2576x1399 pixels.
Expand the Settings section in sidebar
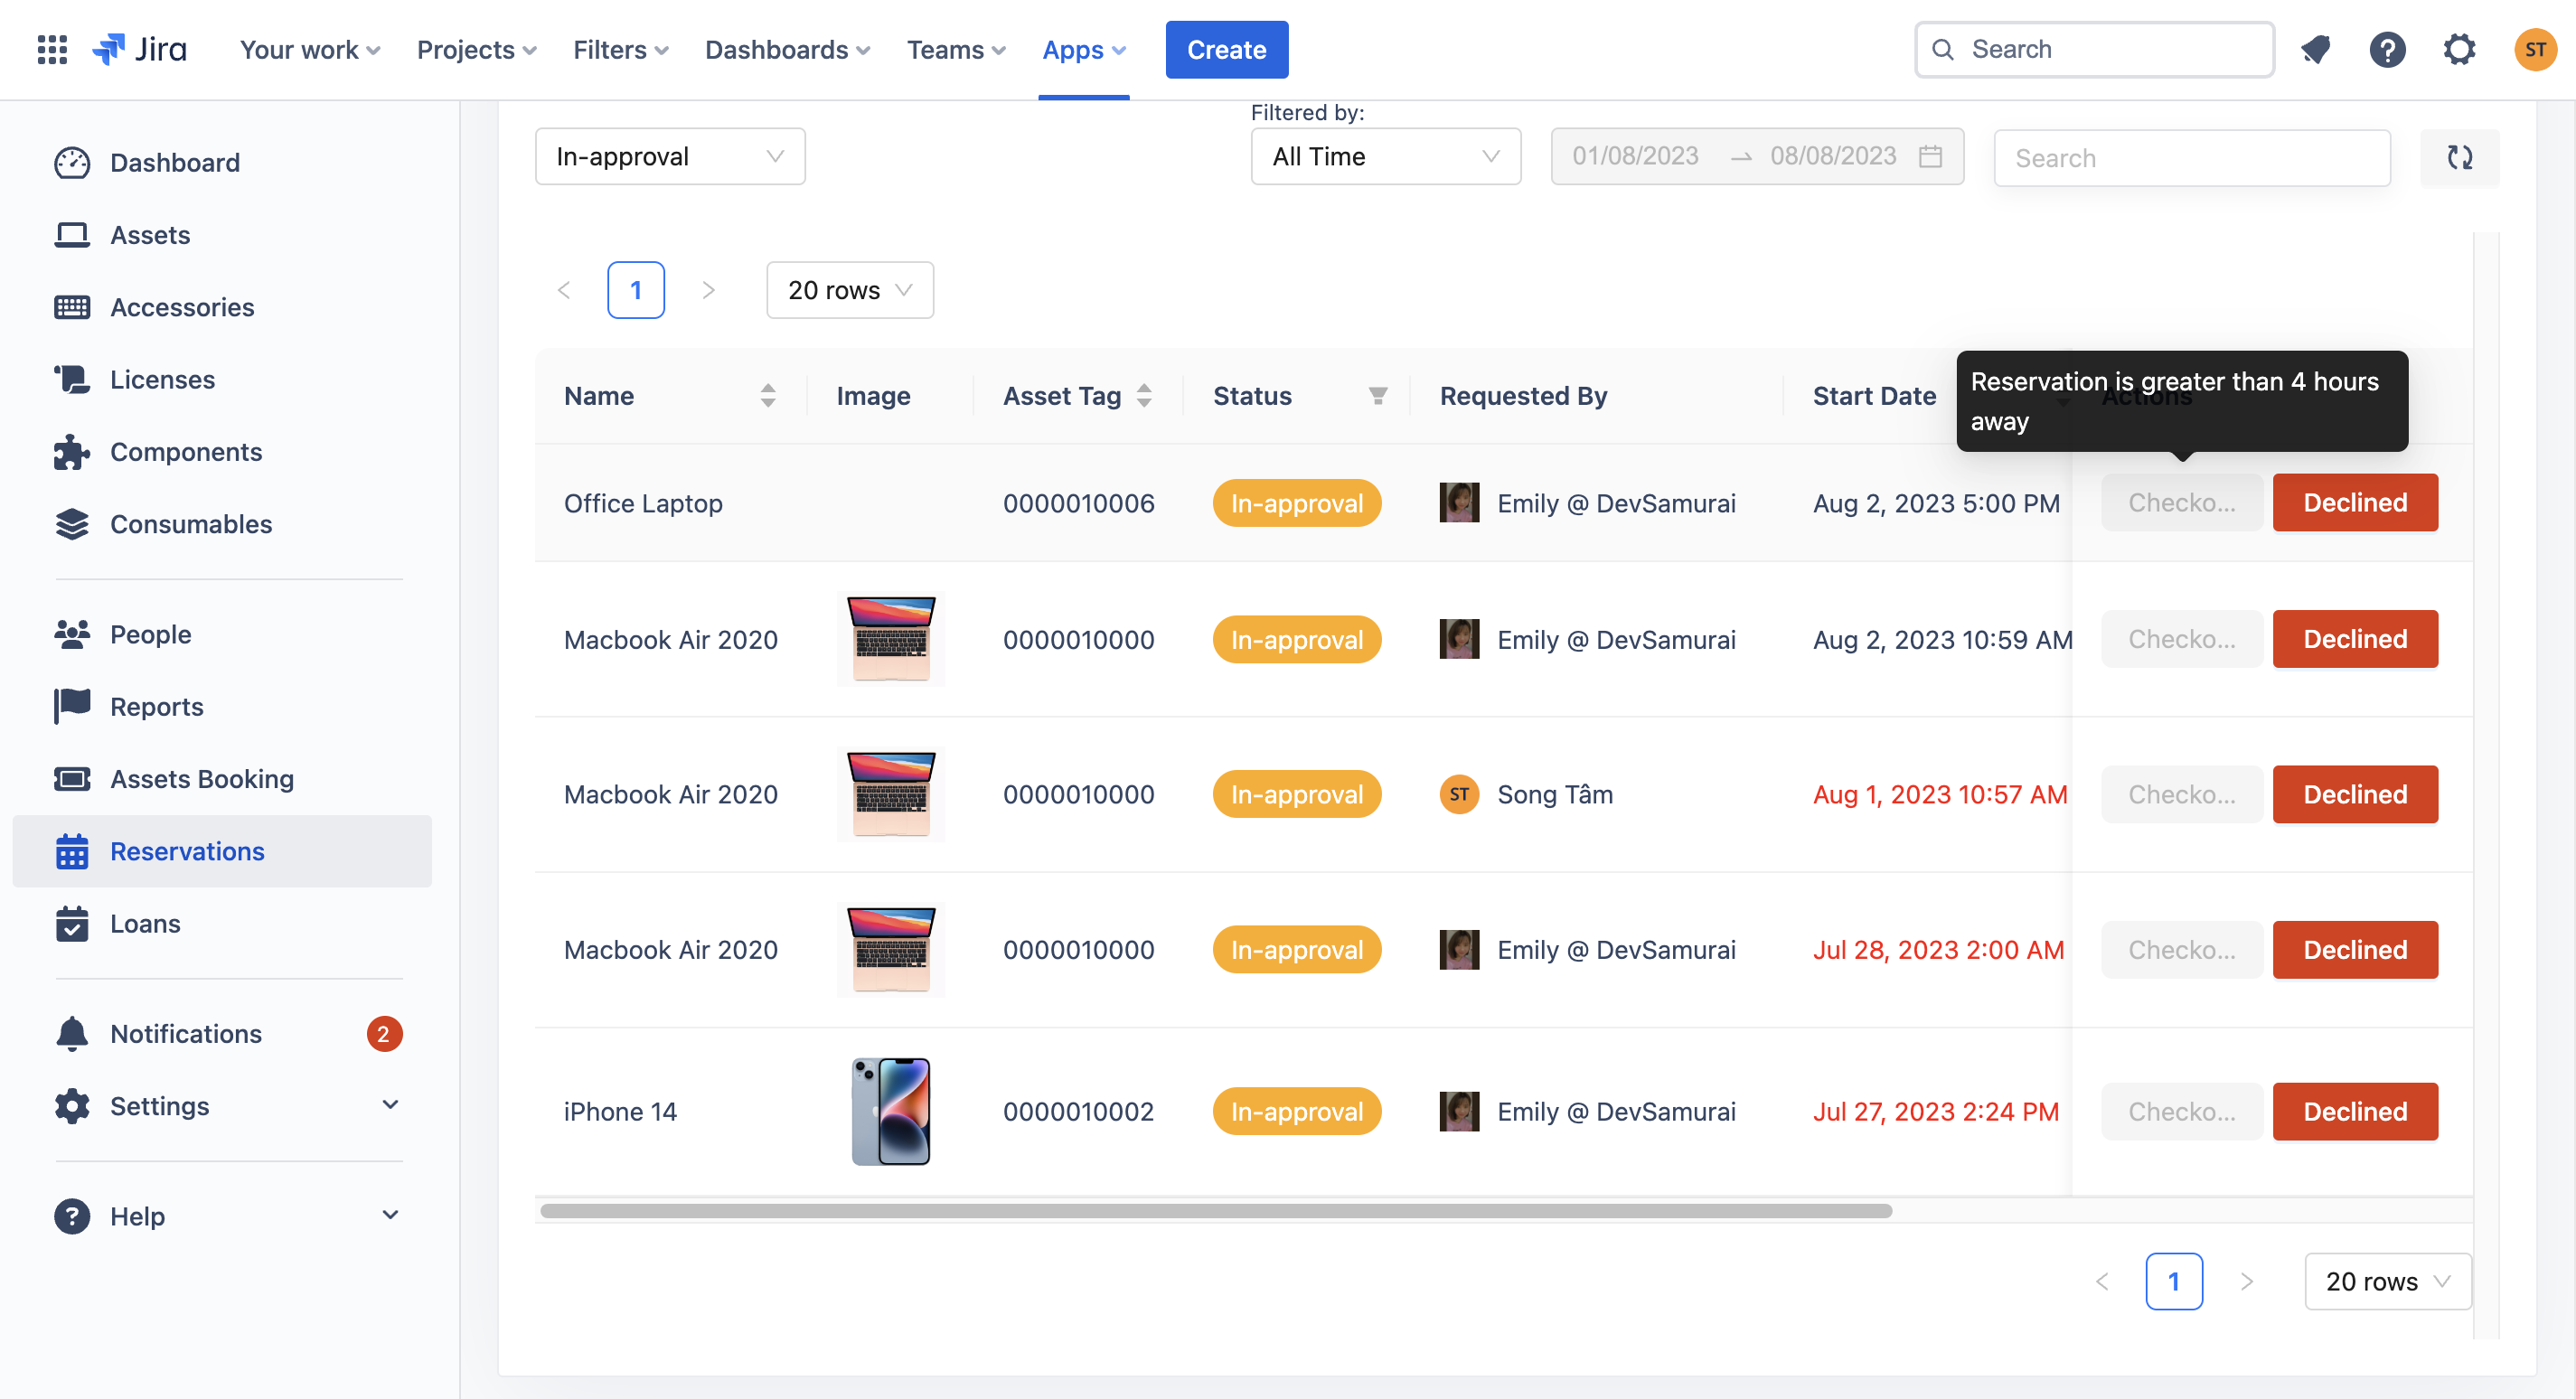[x=390, y=1105]
